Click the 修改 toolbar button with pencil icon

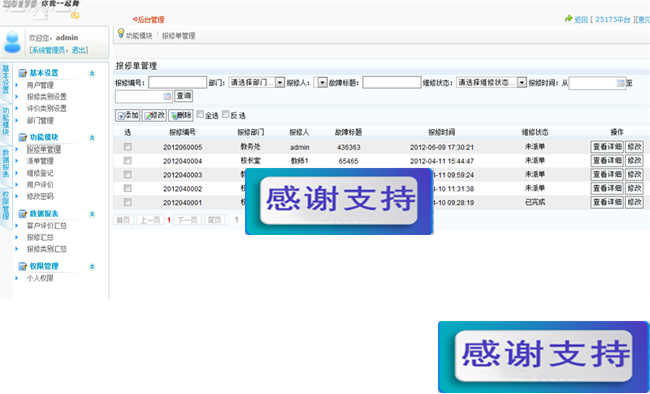pyautogui.click(x=154, y=115)
